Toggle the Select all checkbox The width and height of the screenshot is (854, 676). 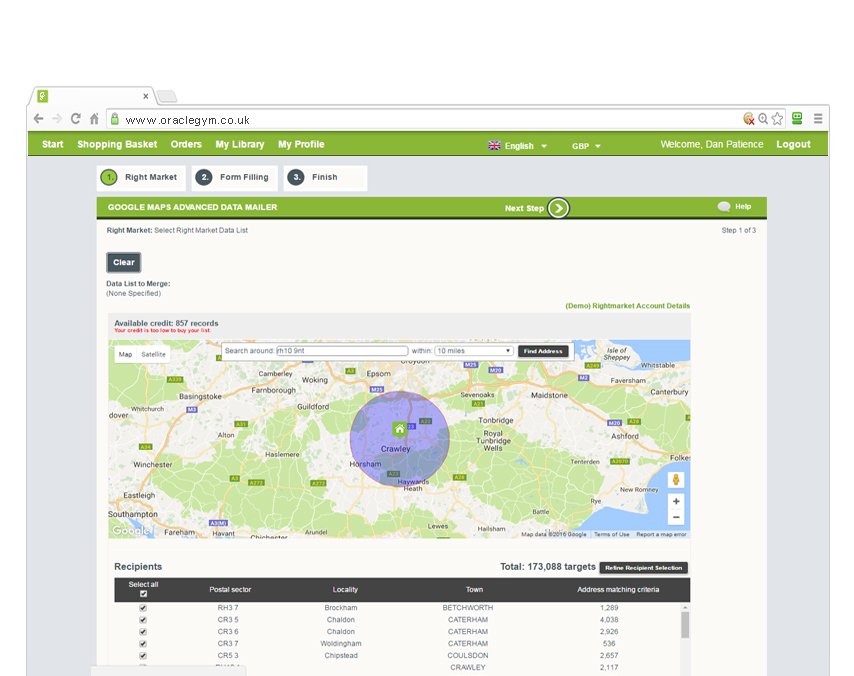pyautogui.click(x=143, y=594)
